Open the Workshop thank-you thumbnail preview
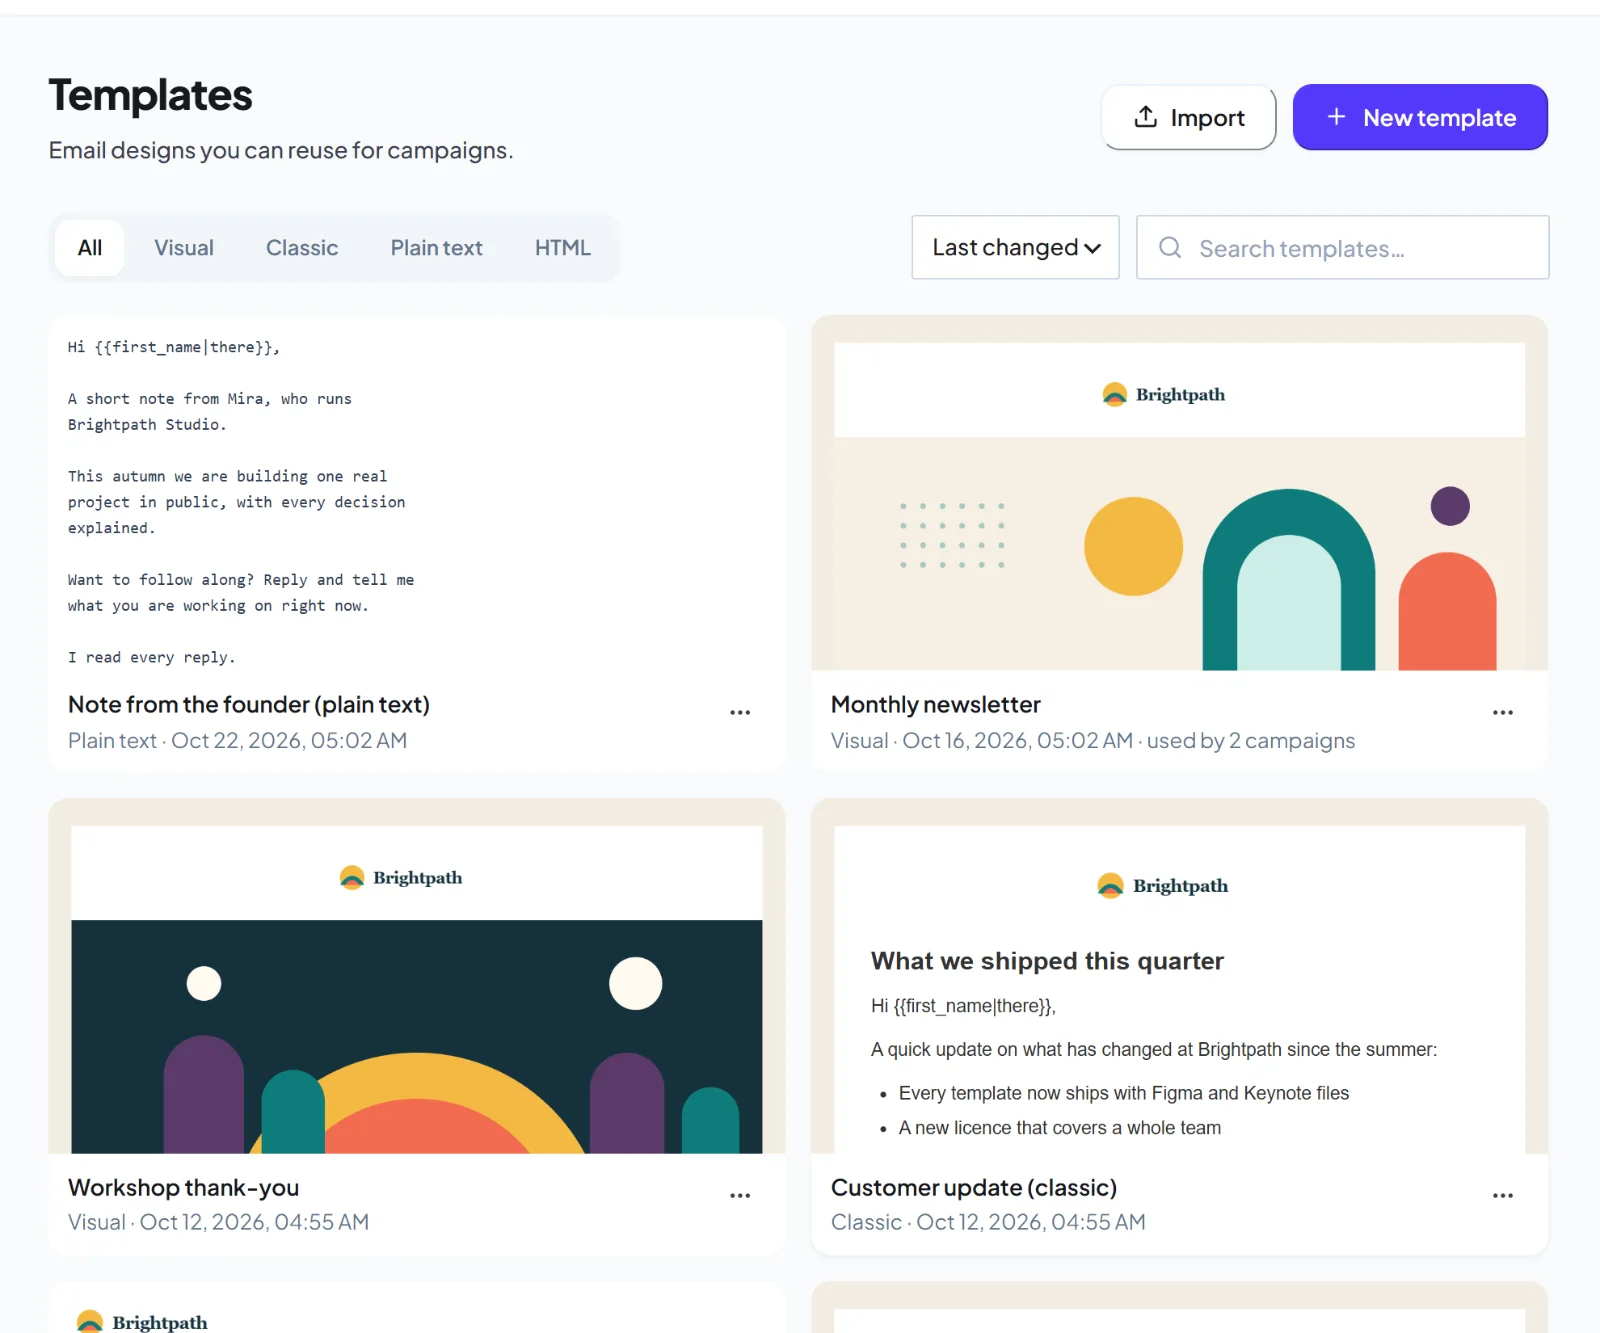 (x=417, y=976)
